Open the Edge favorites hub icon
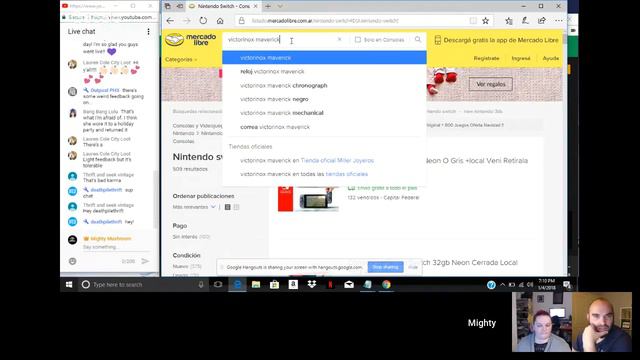640x360 pixels. tap(509, 21)
